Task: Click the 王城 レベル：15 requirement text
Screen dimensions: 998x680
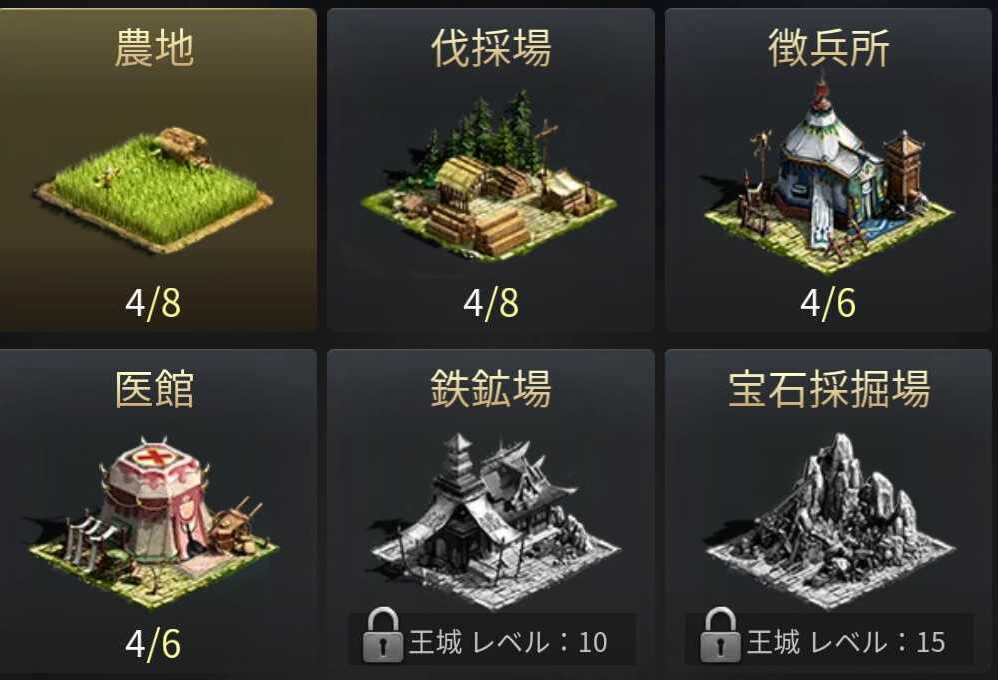Action: (847, 642)
